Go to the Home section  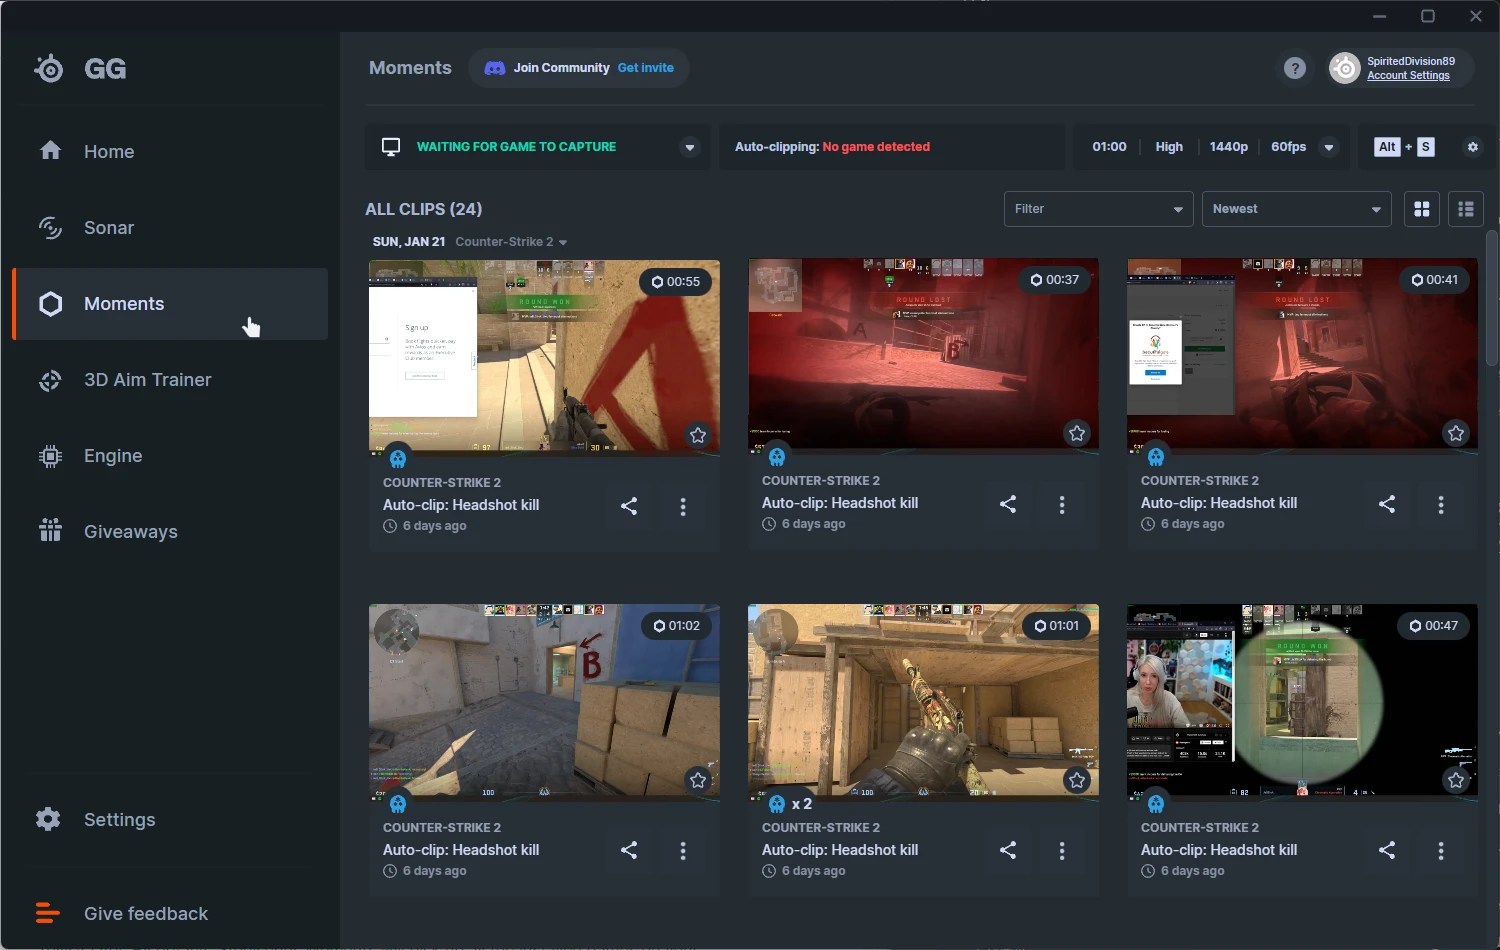pyautogui.click(x=170, y=152)
